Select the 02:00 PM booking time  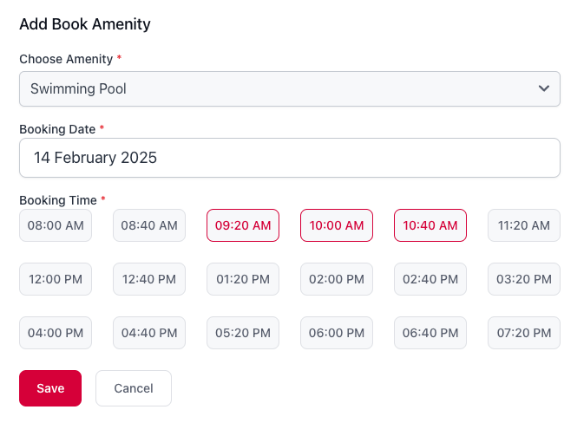336,279
